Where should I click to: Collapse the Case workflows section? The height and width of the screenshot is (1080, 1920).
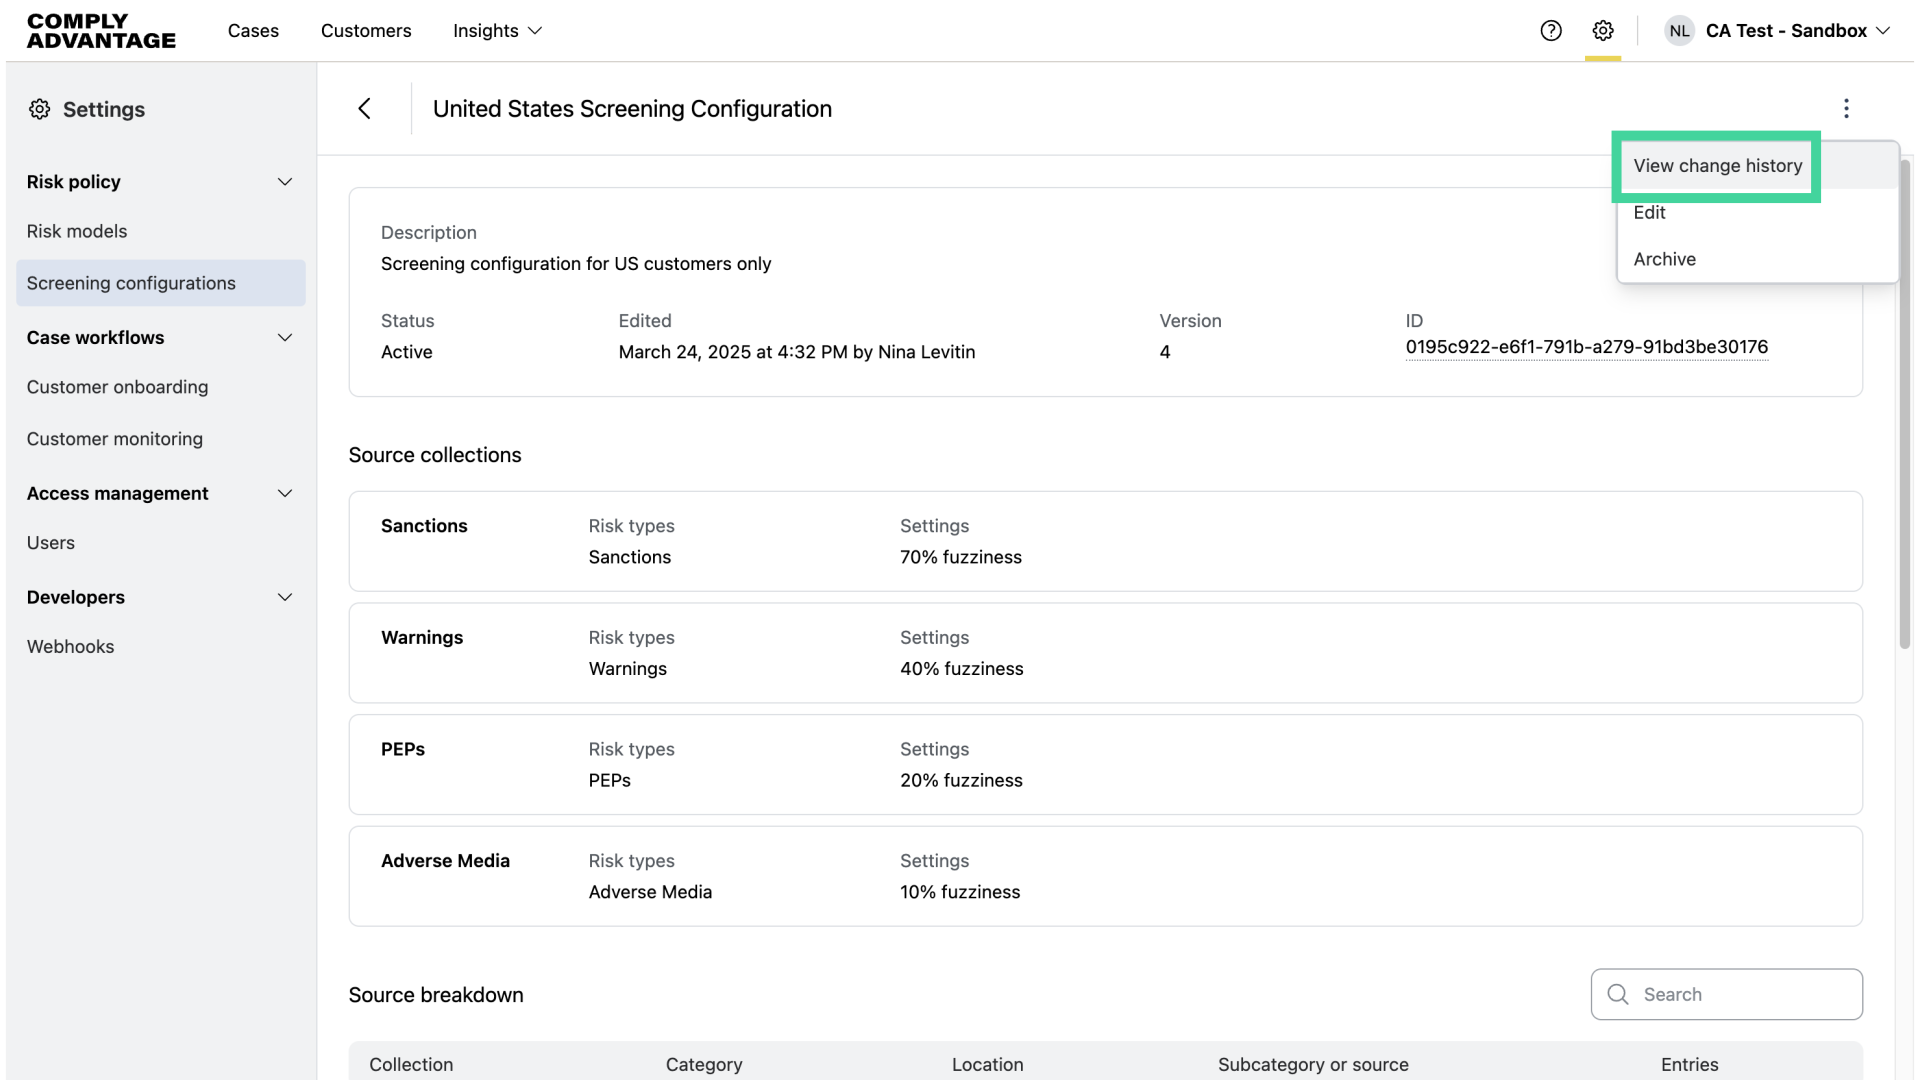[285, 338]
